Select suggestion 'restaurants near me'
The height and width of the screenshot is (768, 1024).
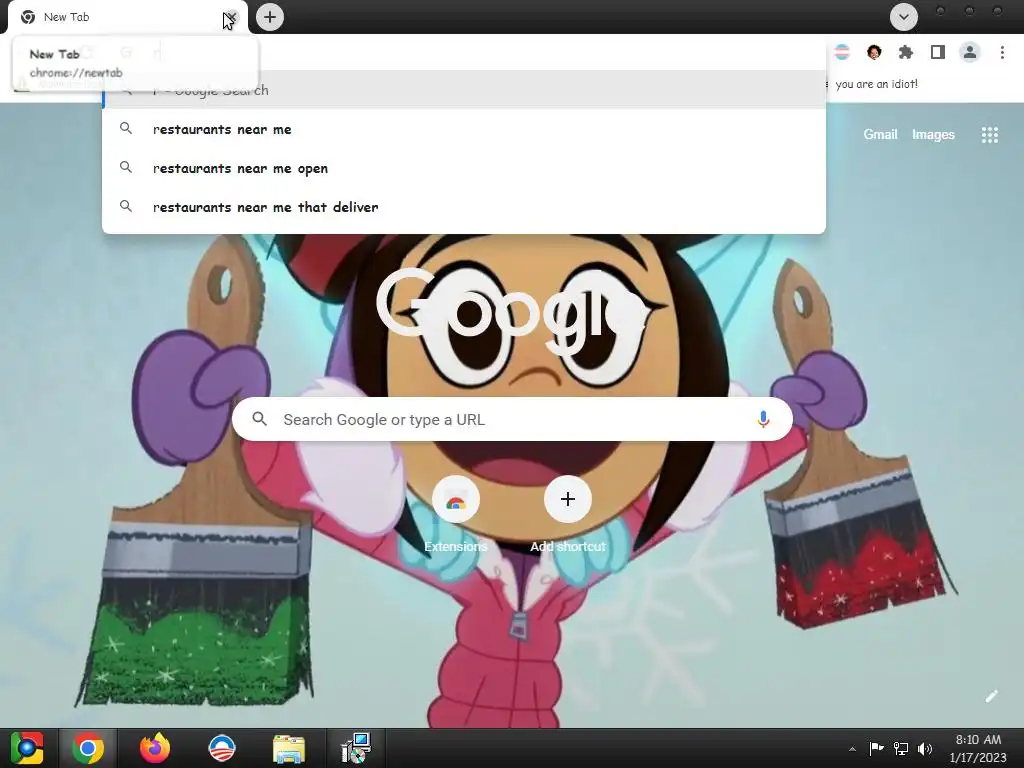pos(464,129)
